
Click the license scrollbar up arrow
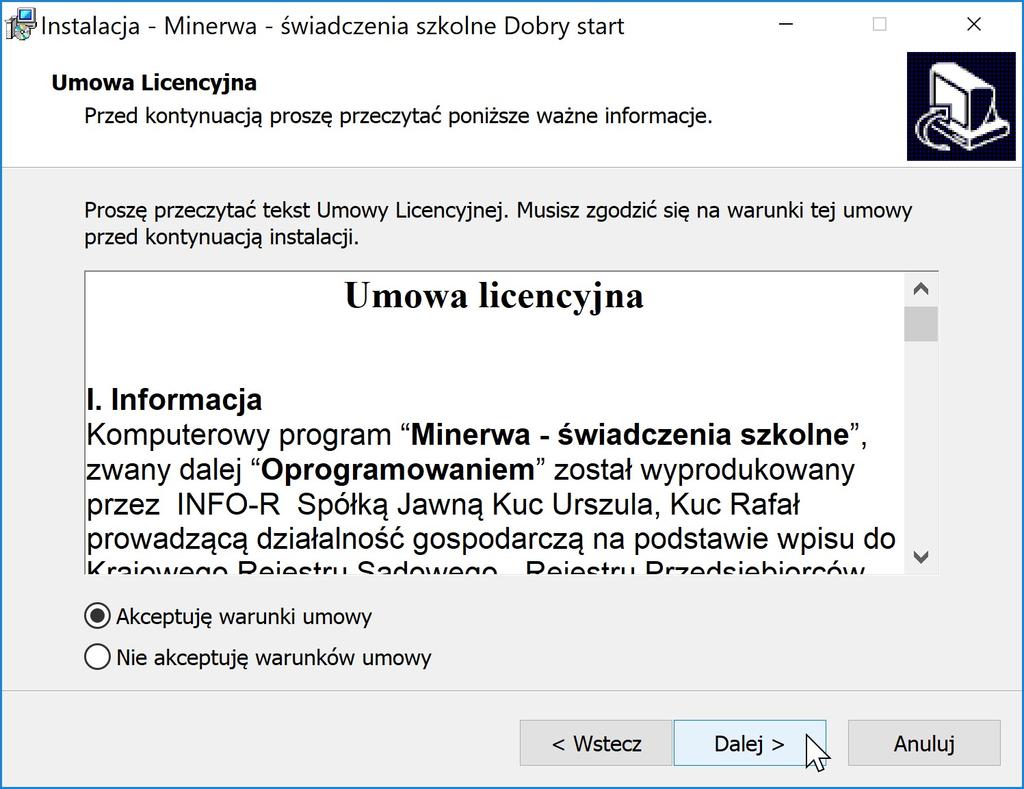tap(921, 289)
